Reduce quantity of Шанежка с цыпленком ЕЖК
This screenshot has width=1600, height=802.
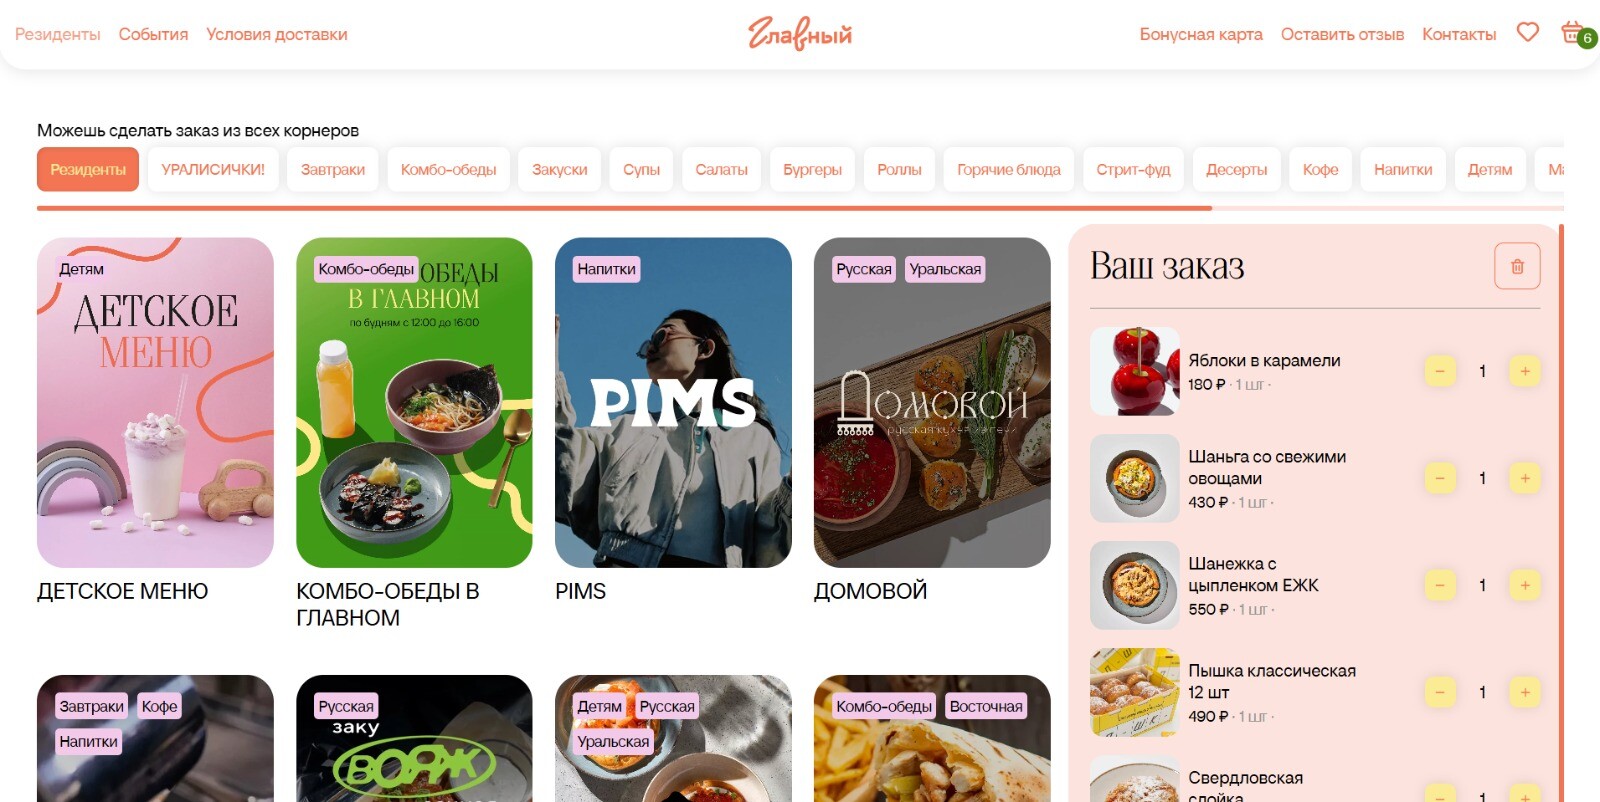(x=1440, y=585)
